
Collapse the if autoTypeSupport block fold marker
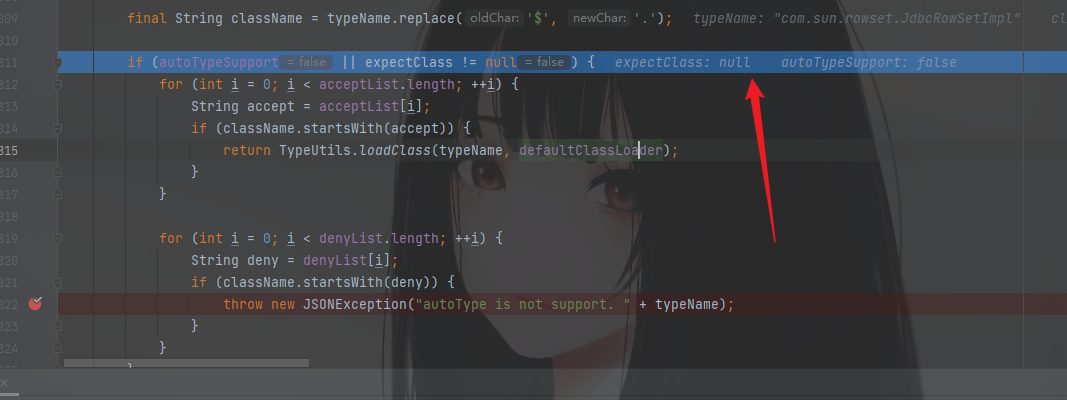pos(58,63)
